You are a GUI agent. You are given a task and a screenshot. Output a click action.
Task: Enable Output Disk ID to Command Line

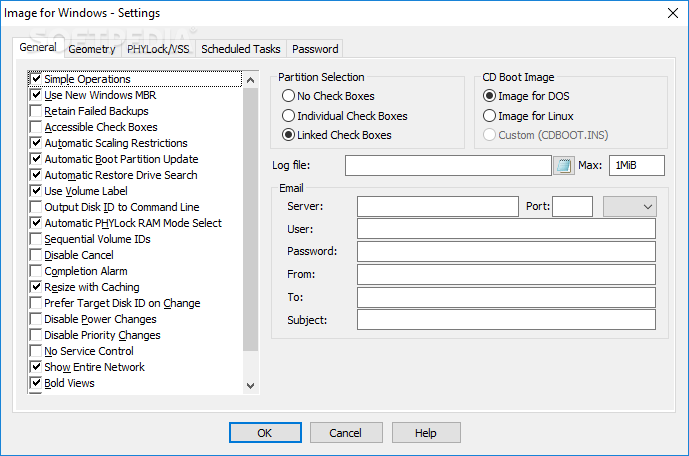click(x=36, y=207)
